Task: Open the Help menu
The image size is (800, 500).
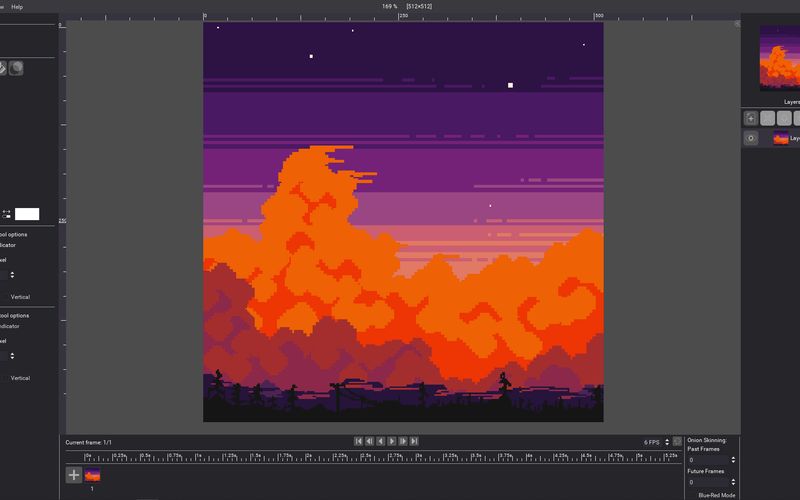Action: click(17, 7)
